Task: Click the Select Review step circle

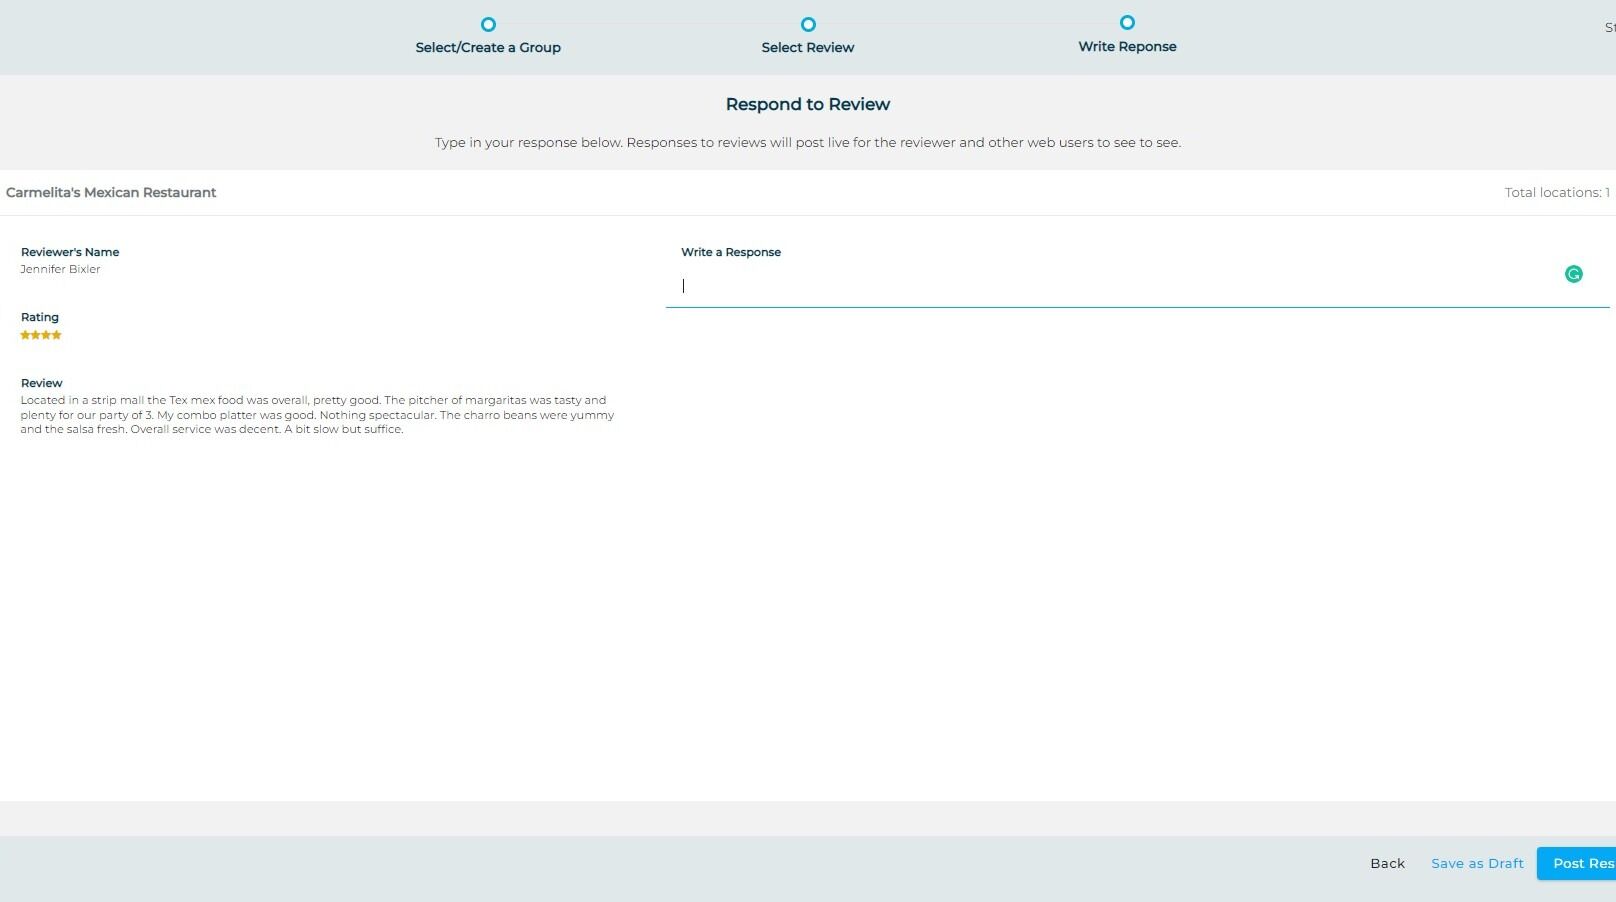Action: (x=808, y=24)
